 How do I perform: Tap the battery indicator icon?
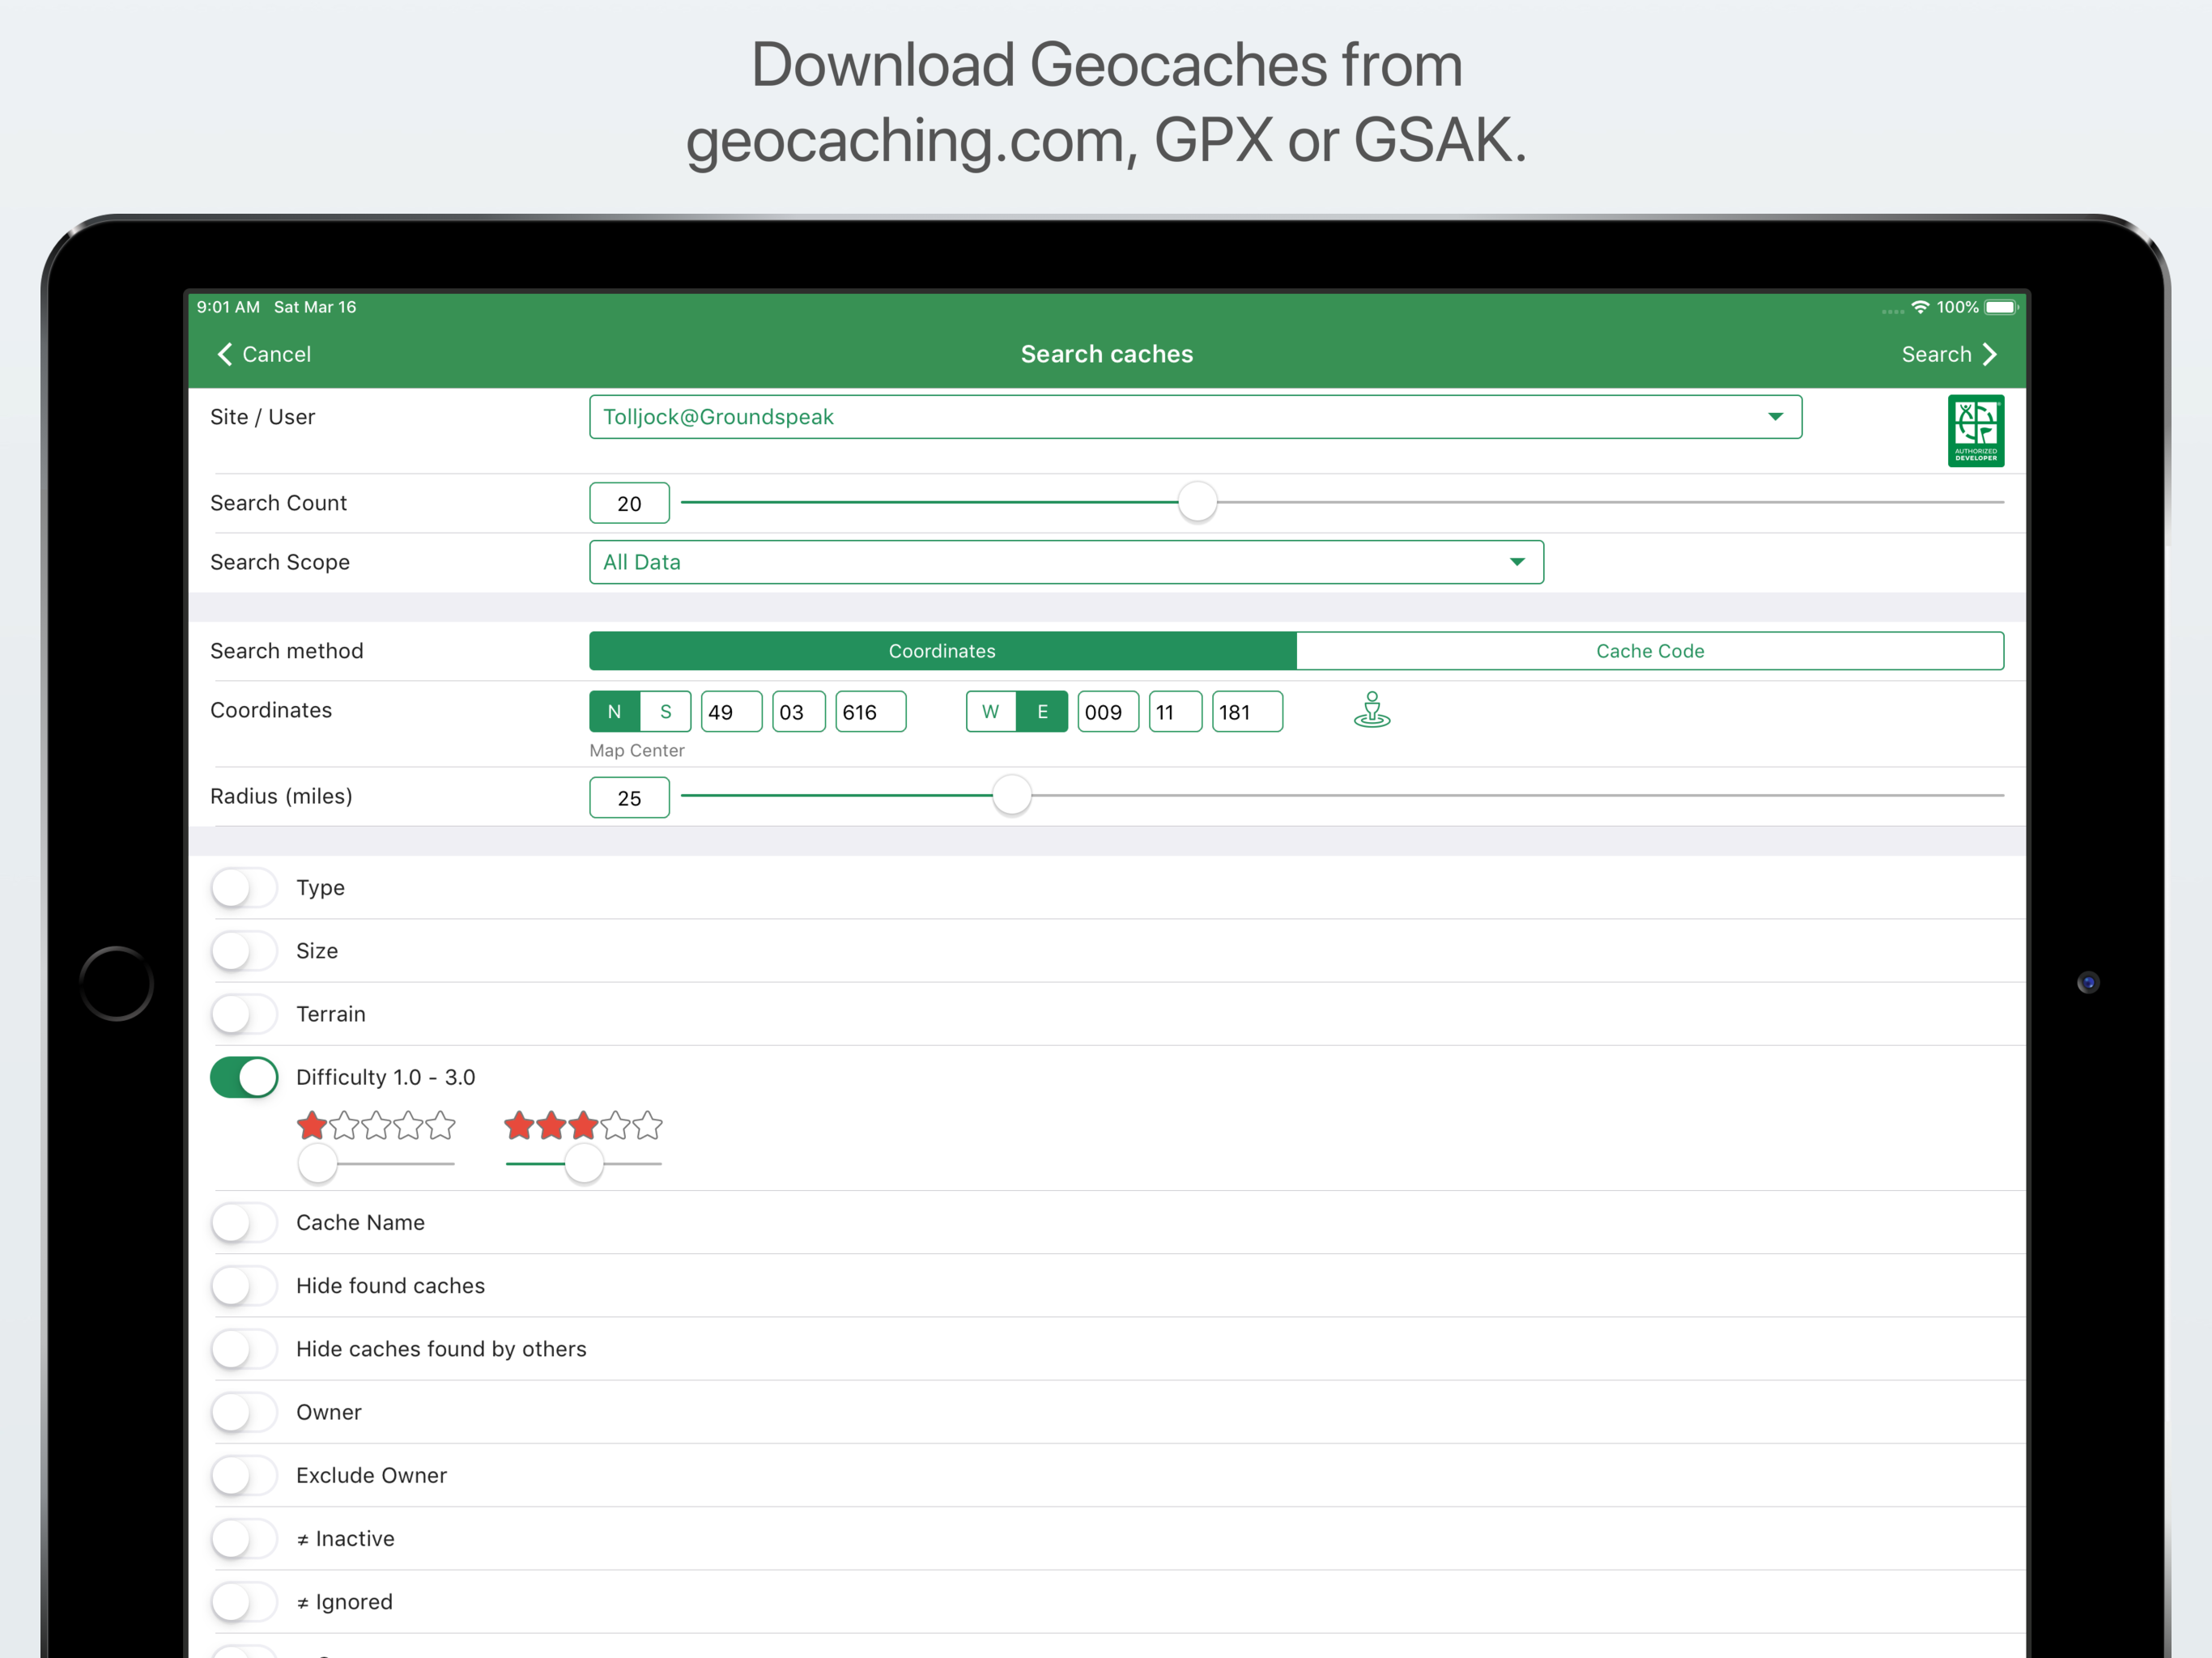[2001, 307]
